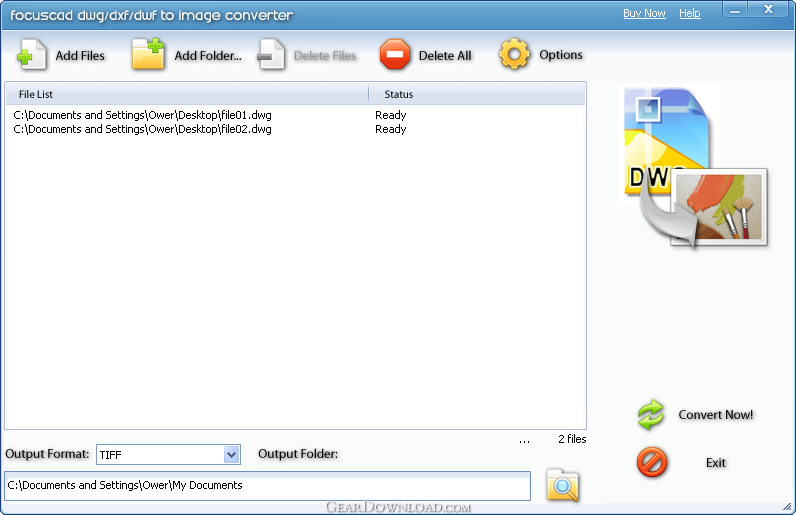Click the DWG to image logo
This screenshot has width=796, height=515.
[x=695, y=167]
